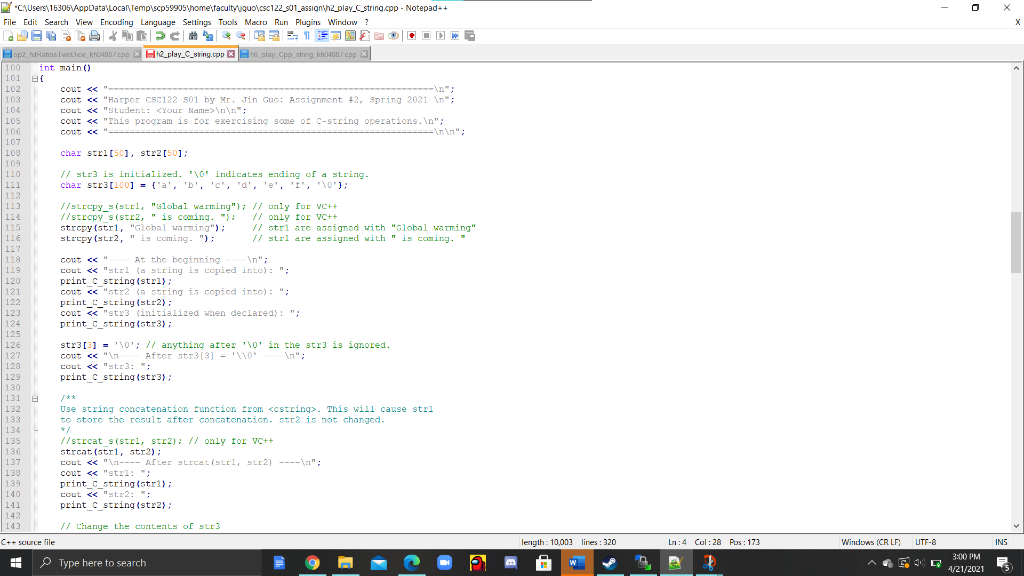Open Steam from the taskbar
Viewport: 1024px width, 576px height.
click(x=610, y=563)
